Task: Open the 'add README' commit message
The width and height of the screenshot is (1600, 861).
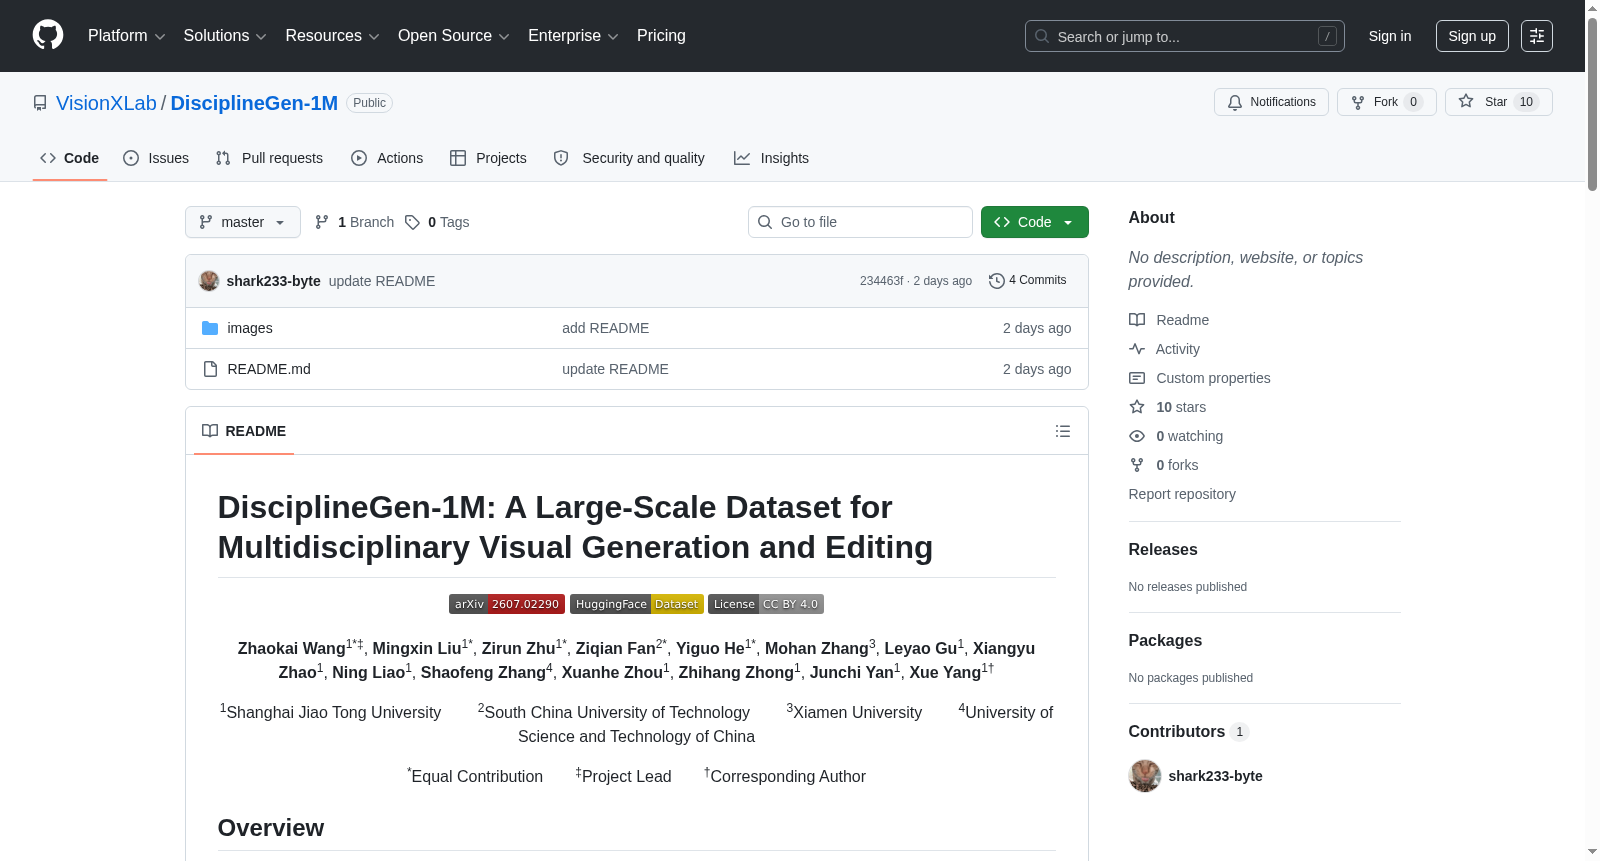Action: [x=605, y=328]
